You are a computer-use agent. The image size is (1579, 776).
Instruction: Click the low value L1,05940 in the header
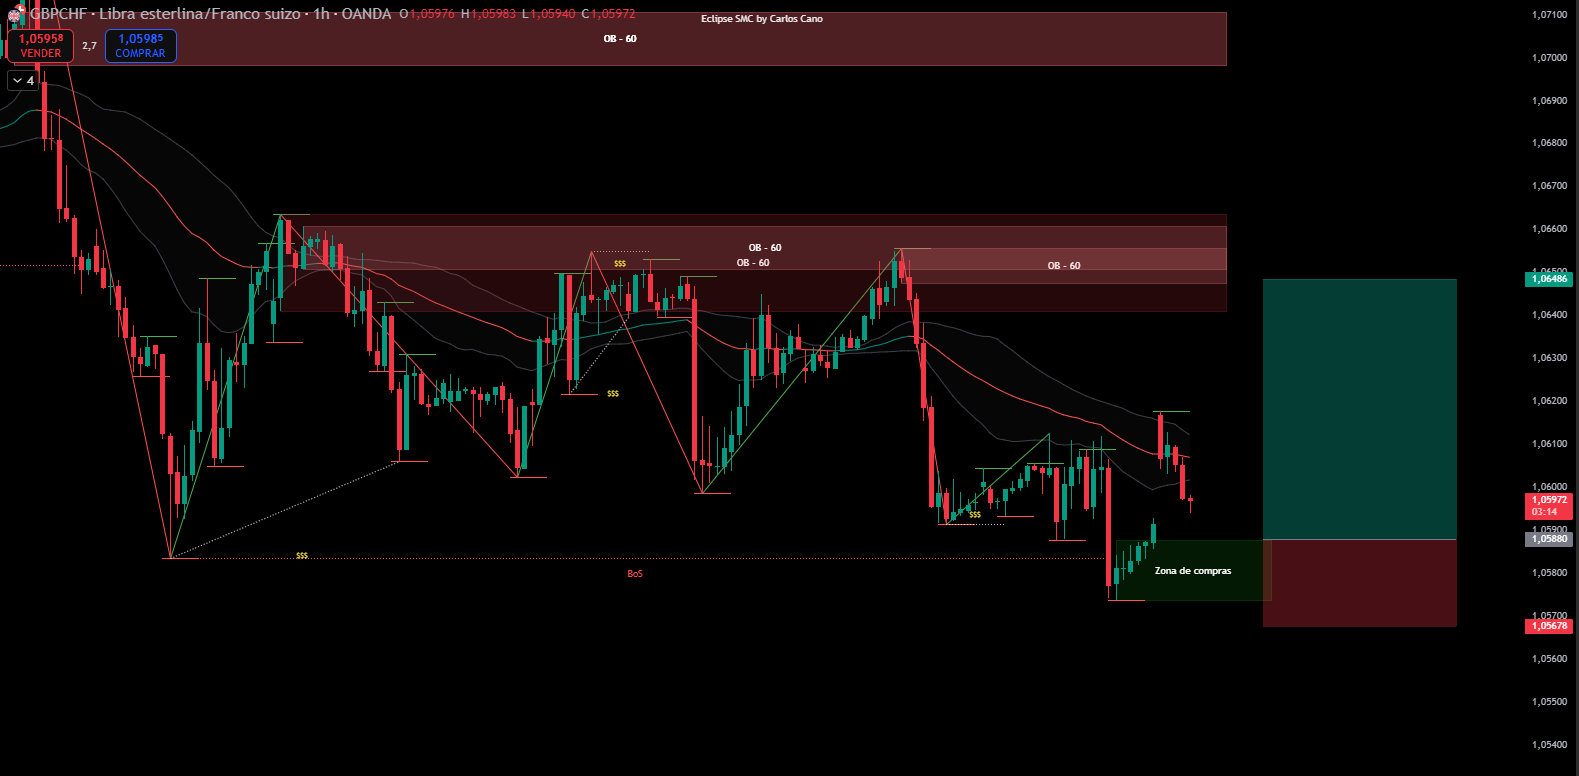pos(547,14)
